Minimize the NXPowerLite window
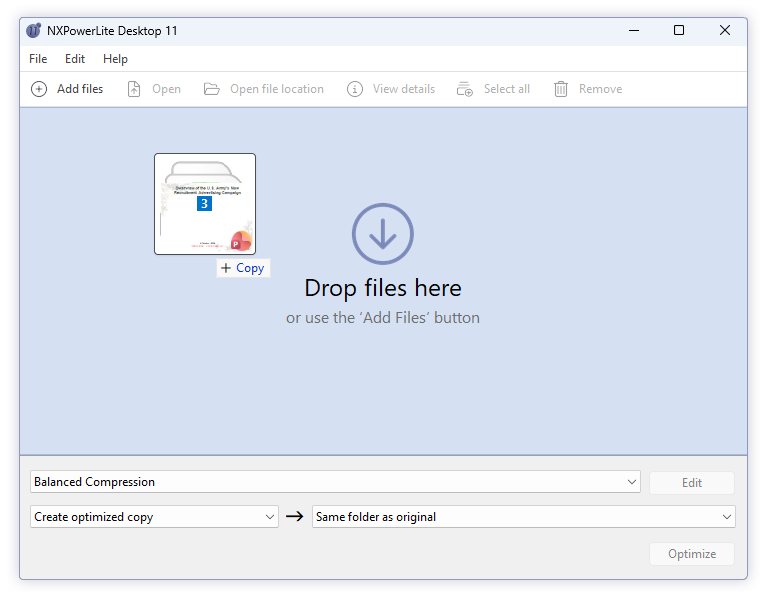762x596 pixels. tap(634, 30)
